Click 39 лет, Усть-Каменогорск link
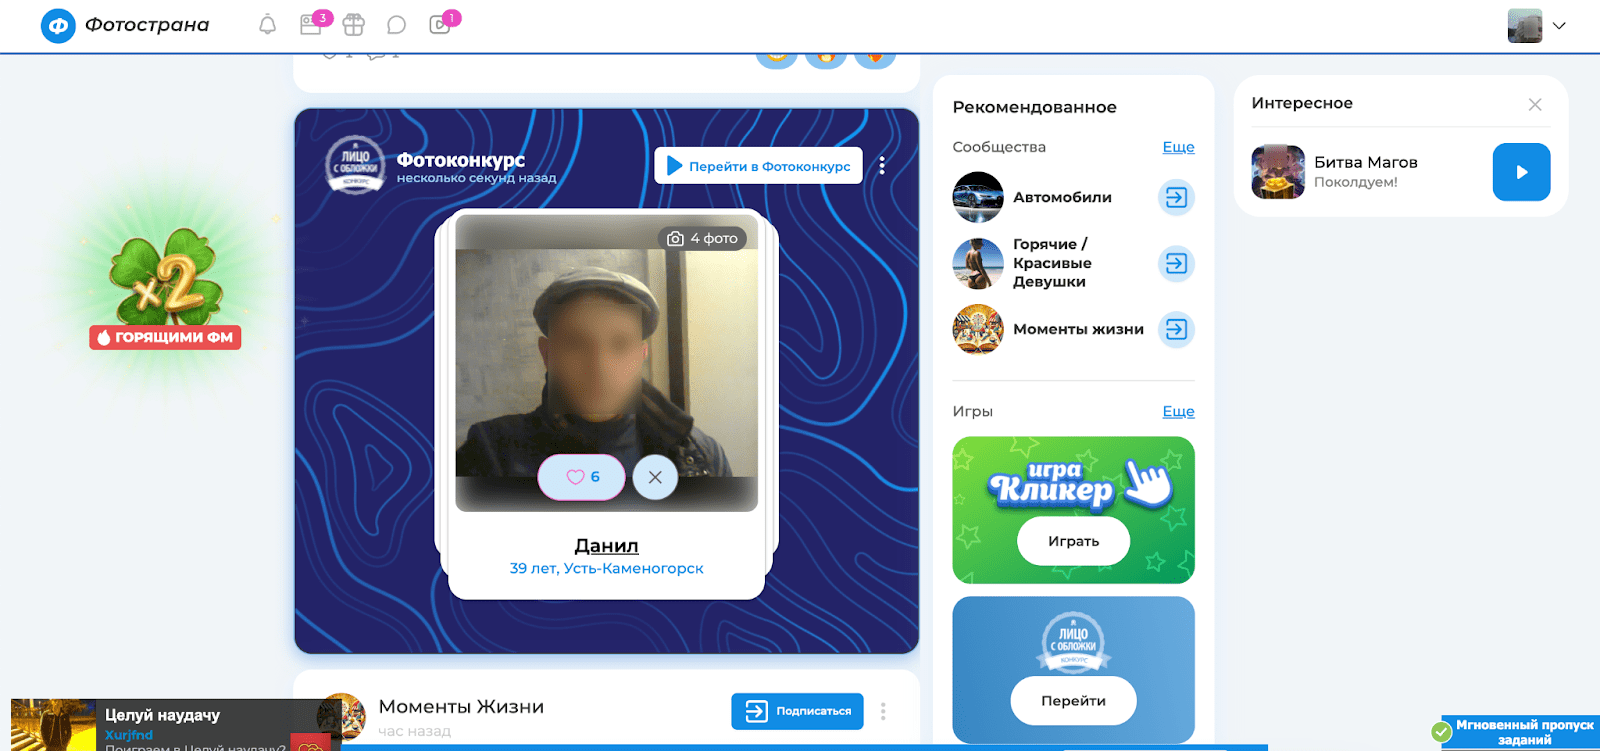This screenshot has width=1600, height=751. coord(606,568)
